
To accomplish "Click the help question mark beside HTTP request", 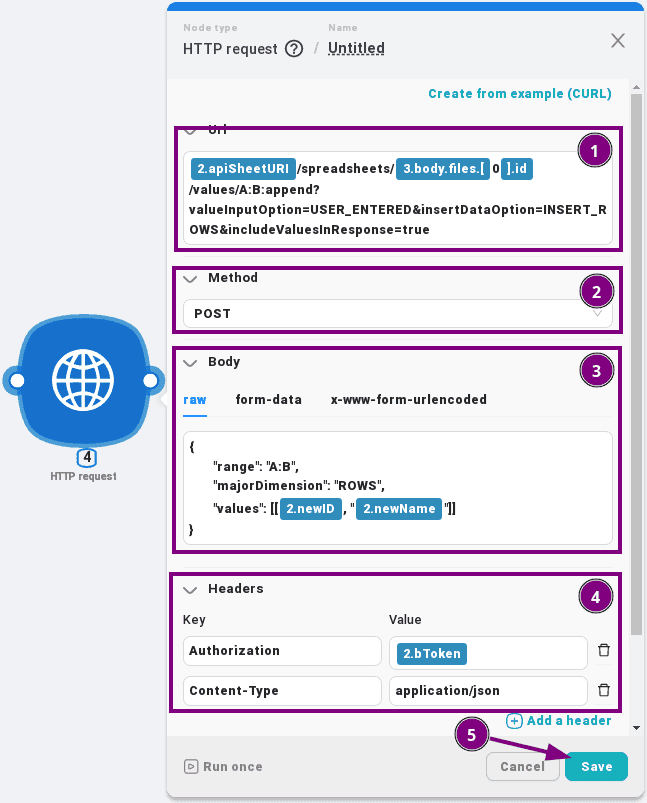I will coord(294,49).
